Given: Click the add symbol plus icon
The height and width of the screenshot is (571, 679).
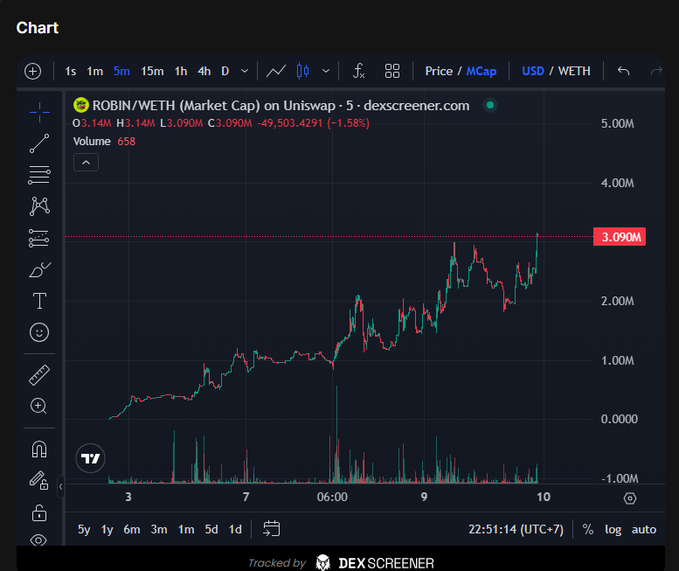Looking at the screenshot, I should (x=33, y=71).
